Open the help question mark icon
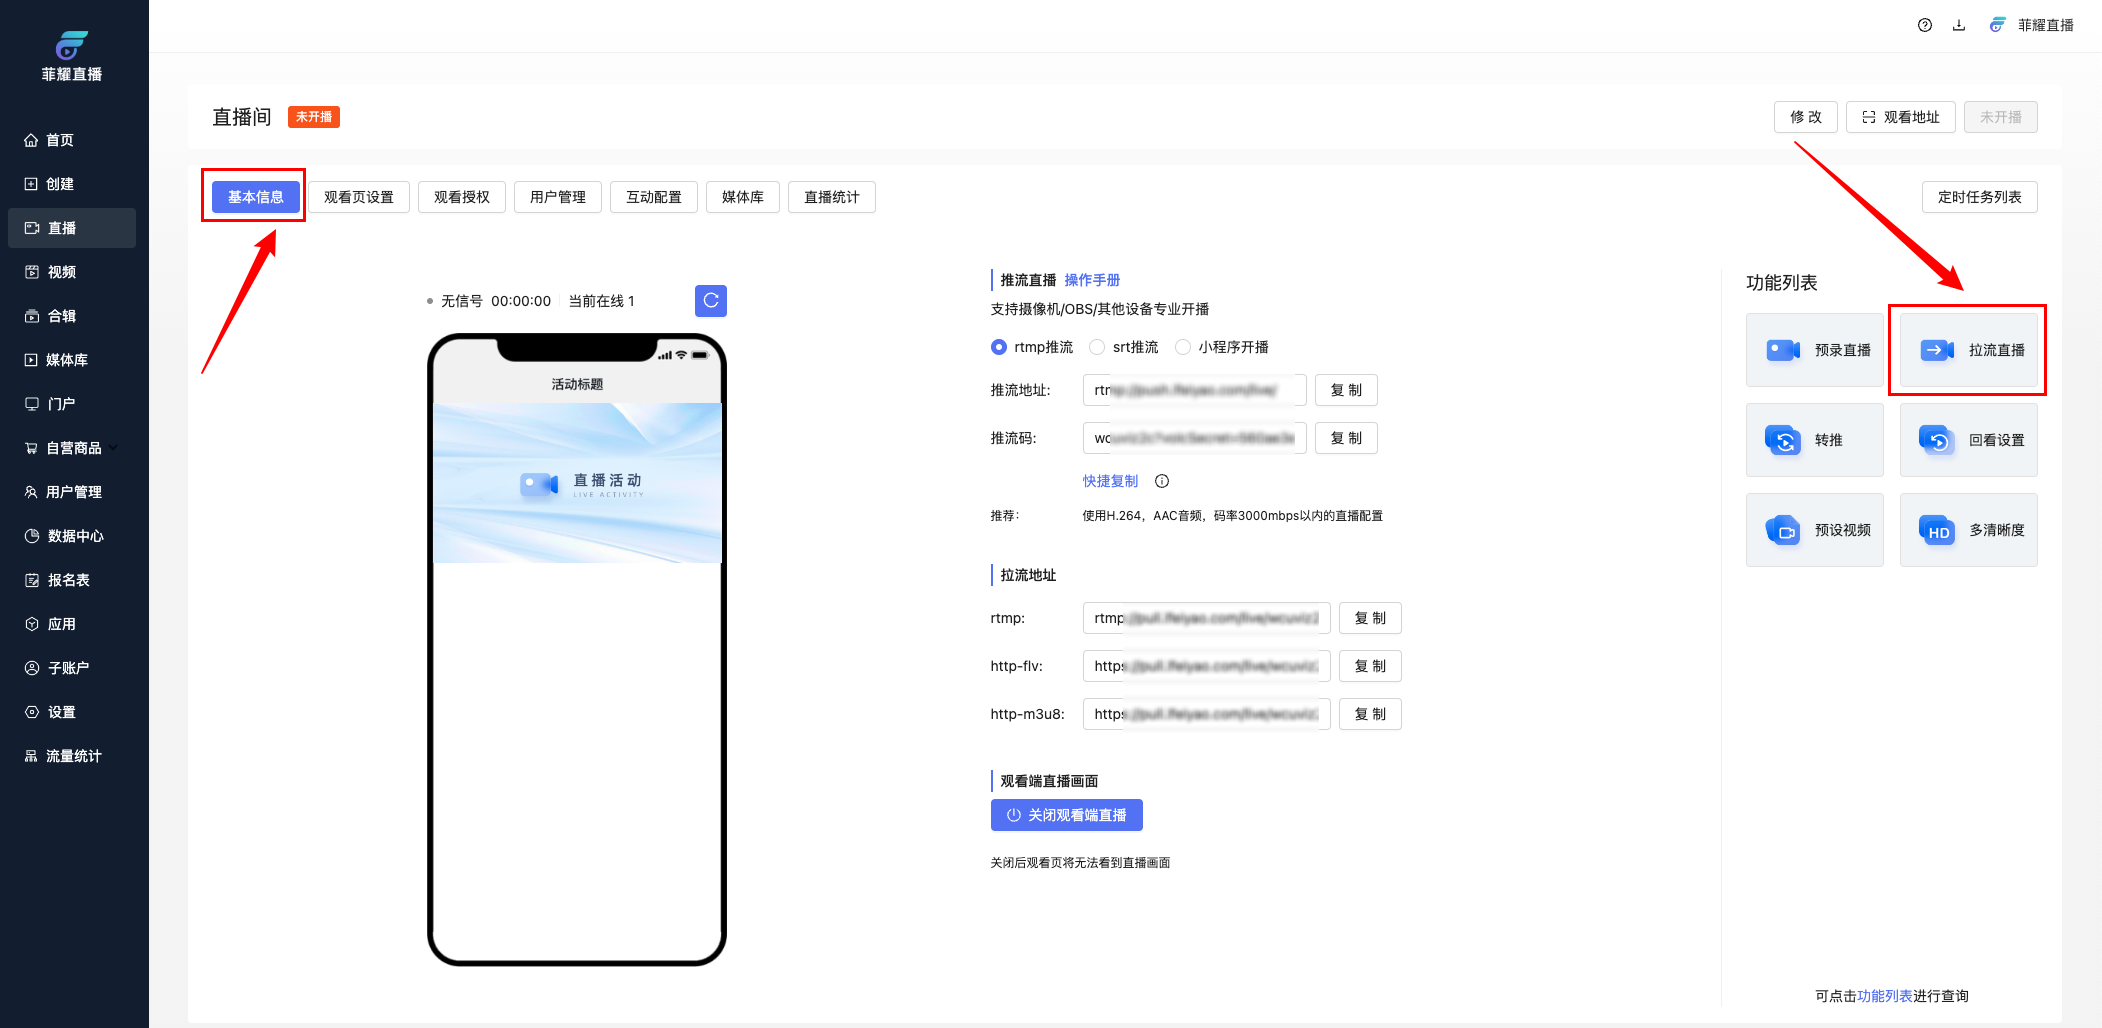The width and height of the screenshot is (2102, 1028). [x=1925, y=25]
